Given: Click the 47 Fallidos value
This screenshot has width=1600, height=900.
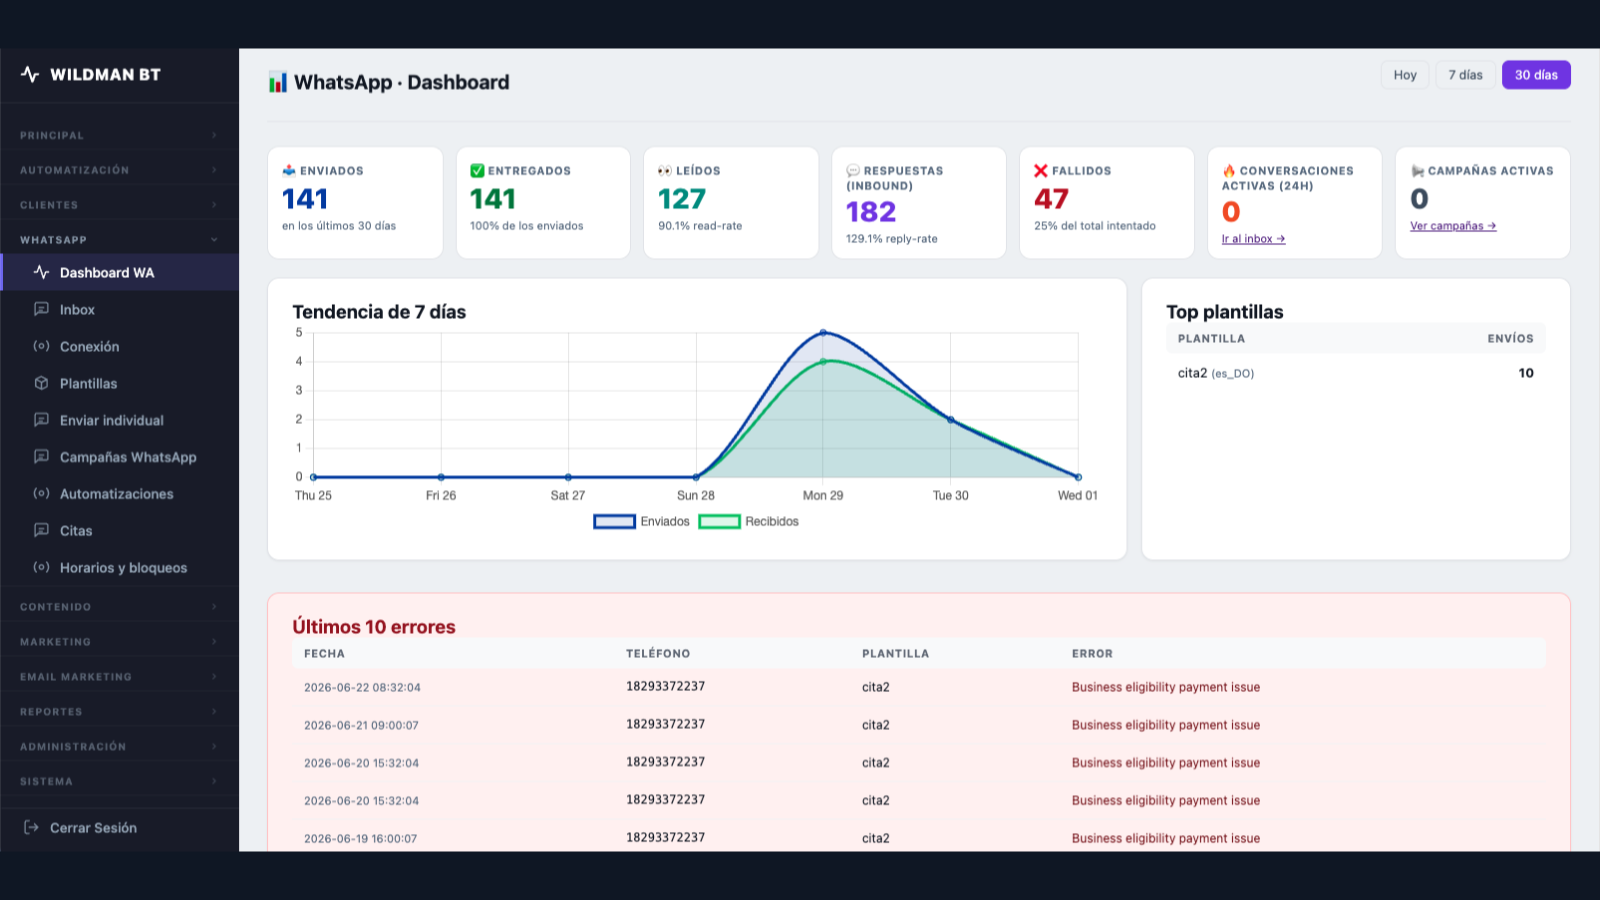Looking at the screenshot, I should coord(1051,199).
